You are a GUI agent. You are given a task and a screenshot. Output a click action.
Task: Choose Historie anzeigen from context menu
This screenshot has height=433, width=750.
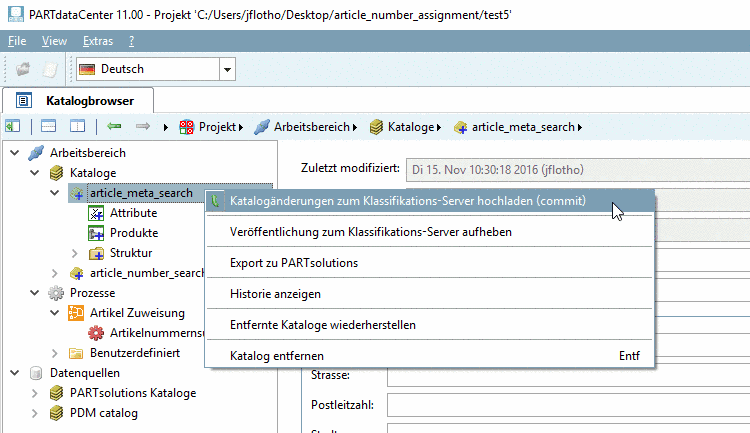click(275, 294)
